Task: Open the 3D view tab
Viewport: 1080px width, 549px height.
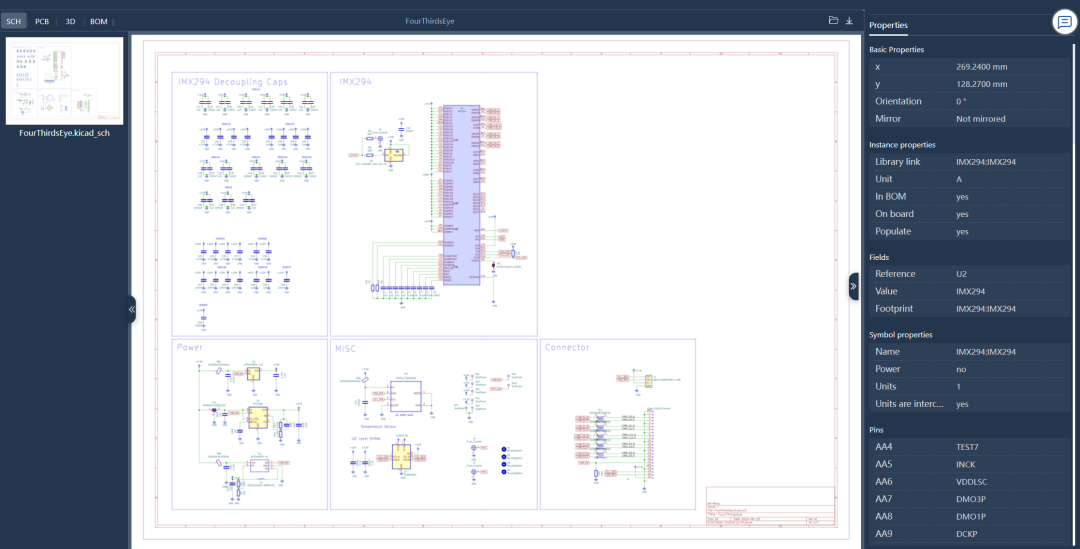Action: point(70,21)
